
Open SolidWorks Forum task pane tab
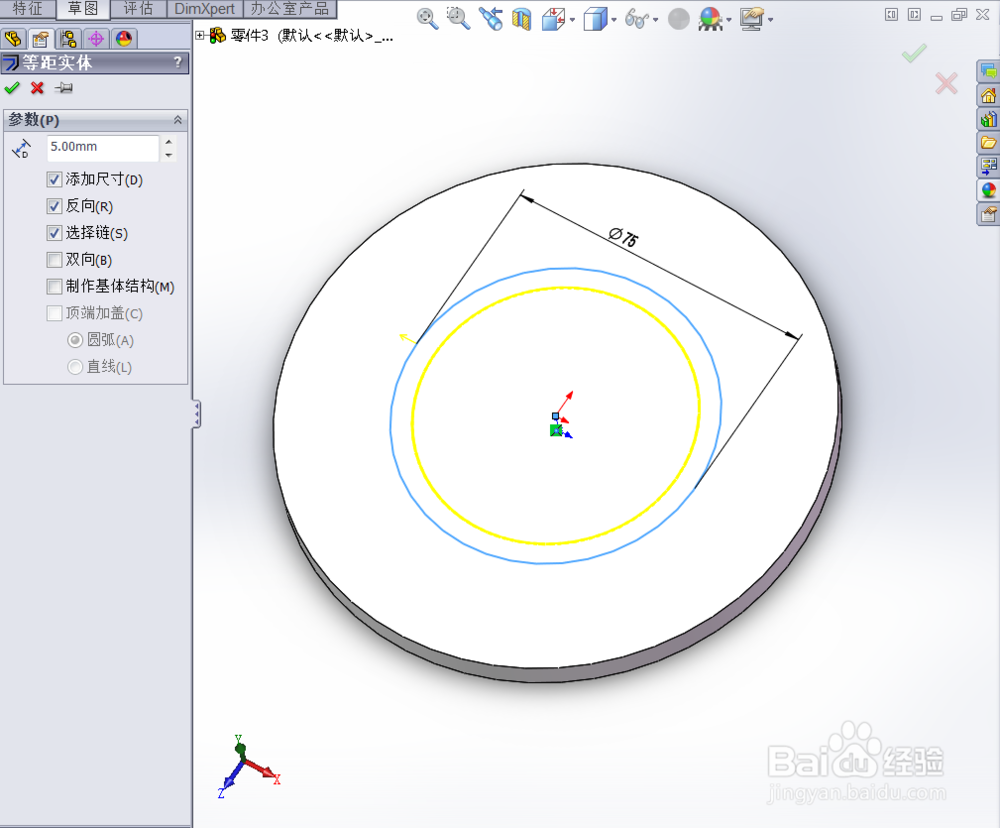[x=988, y=71]
